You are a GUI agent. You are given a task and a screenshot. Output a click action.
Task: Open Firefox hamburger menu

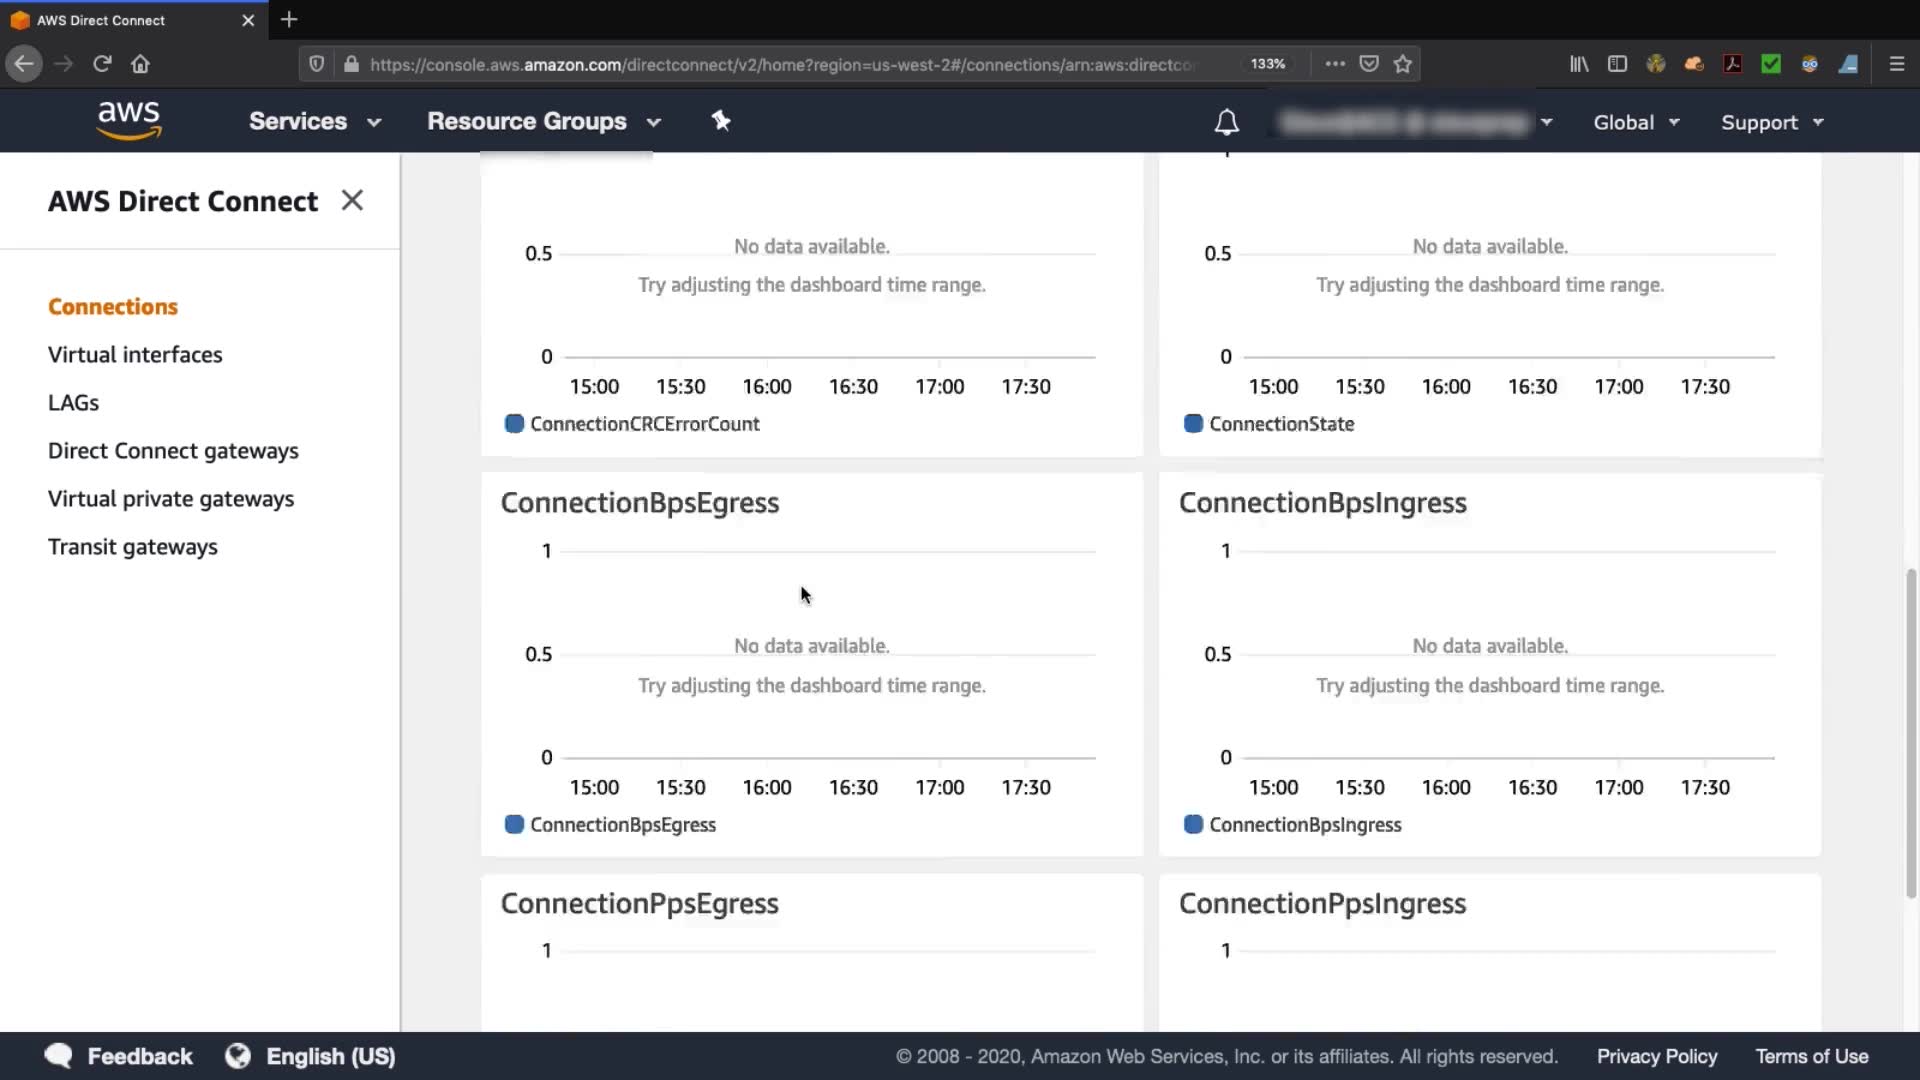1896,64
